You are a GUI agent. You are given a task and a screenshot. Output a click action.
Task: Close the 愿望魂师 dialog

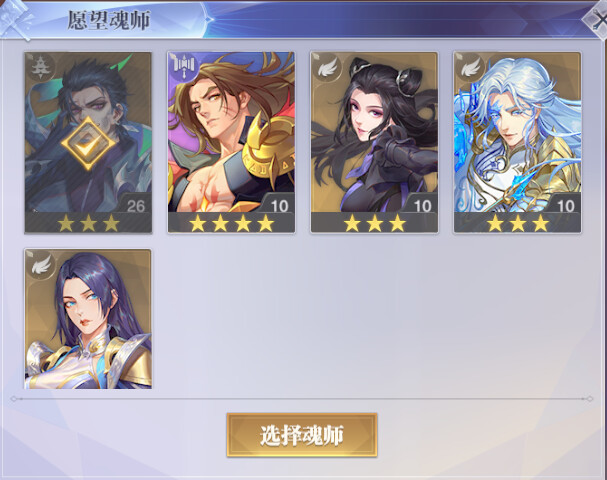coord(598,19)
